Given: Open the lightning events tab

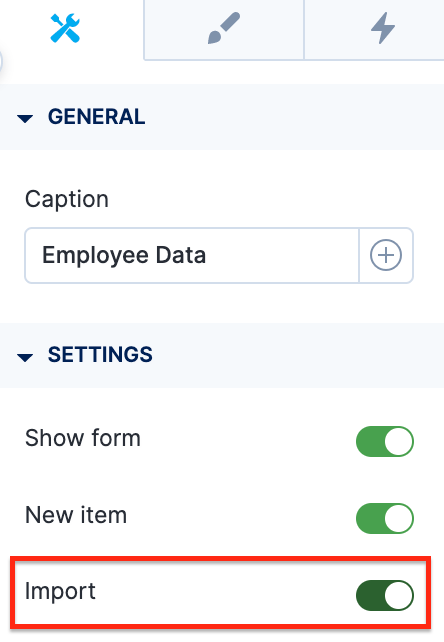Looking at the screenshot, I should 374,29.
